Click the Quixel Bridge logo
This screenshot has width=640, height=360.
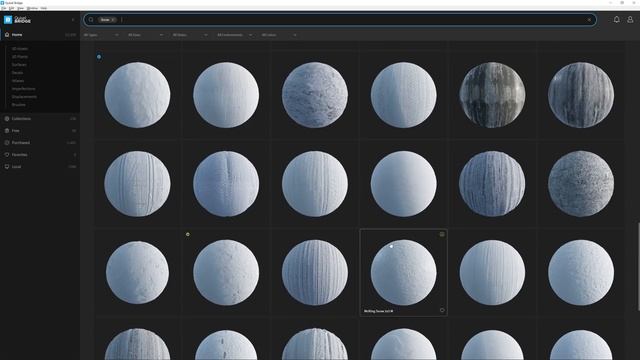[x=17, y=20]
